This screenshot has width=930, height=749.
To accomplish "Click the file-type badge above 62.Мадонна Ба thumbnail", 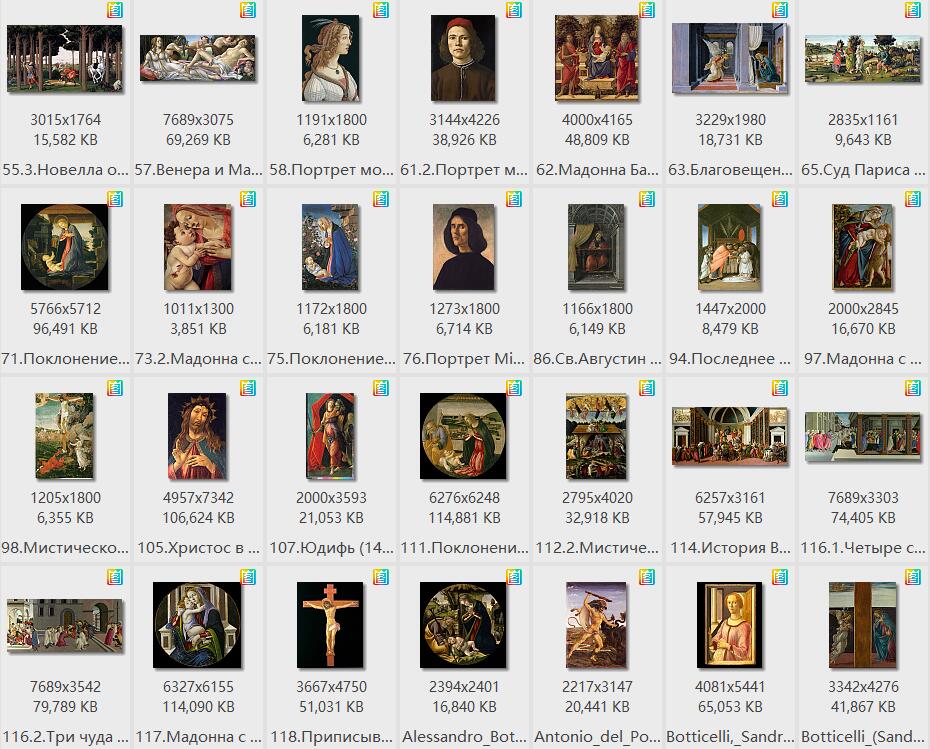I will coord(646,10).
